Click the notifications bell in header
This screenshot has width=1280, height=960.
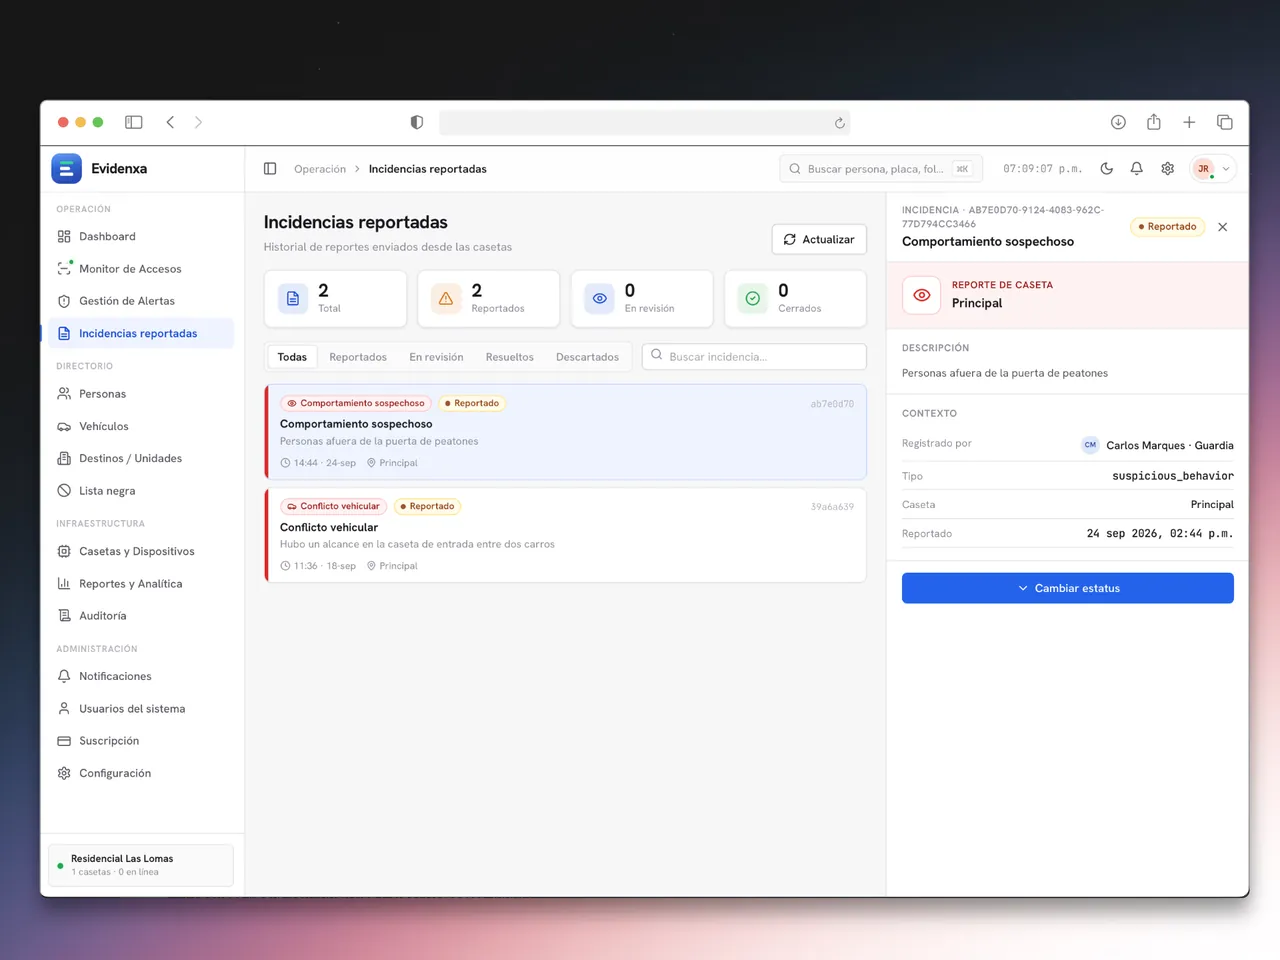pyautogui.click(x=1137, y=169)
